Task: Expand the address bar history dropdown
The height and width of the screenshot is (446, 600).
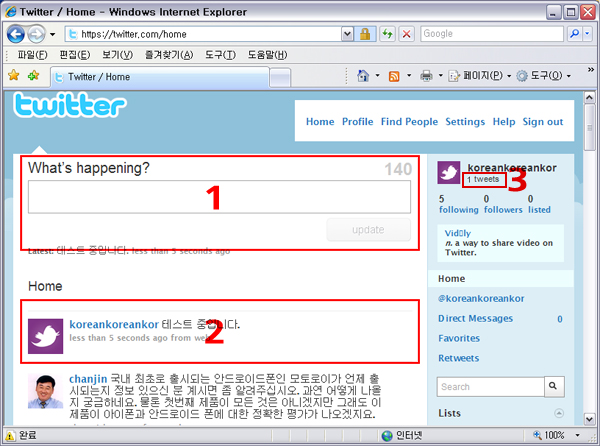Action: coord(347,34)
